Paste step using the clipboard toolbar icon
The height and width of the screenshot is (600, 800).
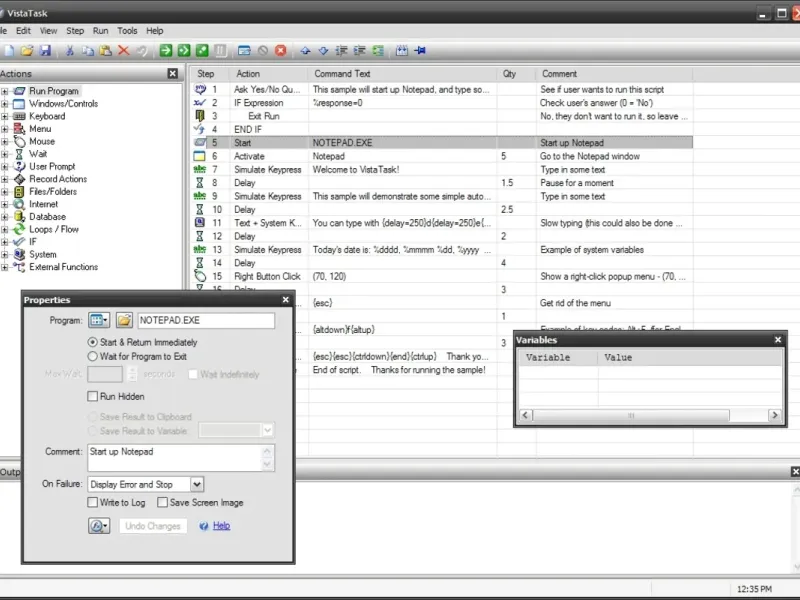pyautogui.click(x=106, y=51)
